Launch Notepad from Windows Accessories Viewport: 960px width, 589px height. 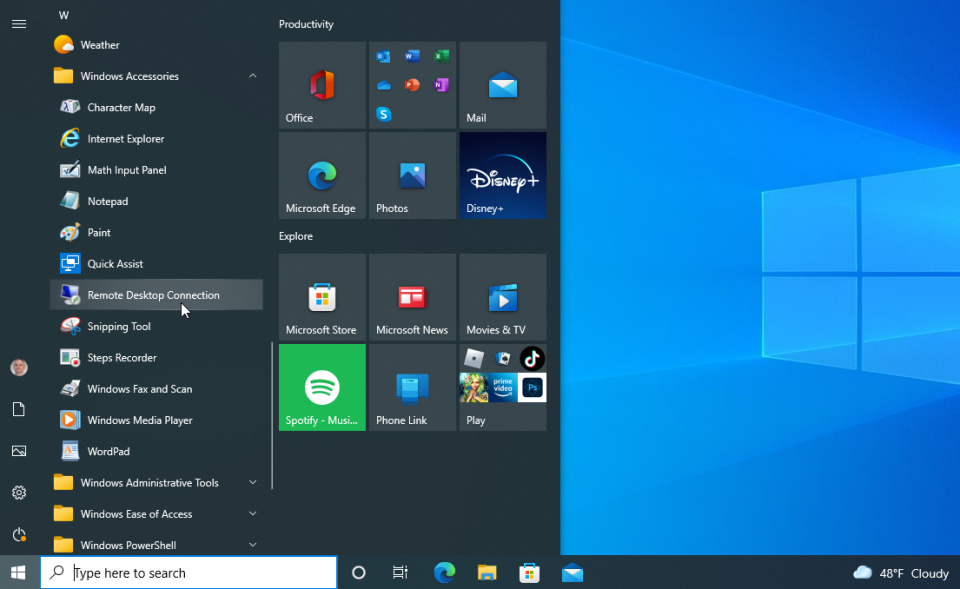click(107, 201)
